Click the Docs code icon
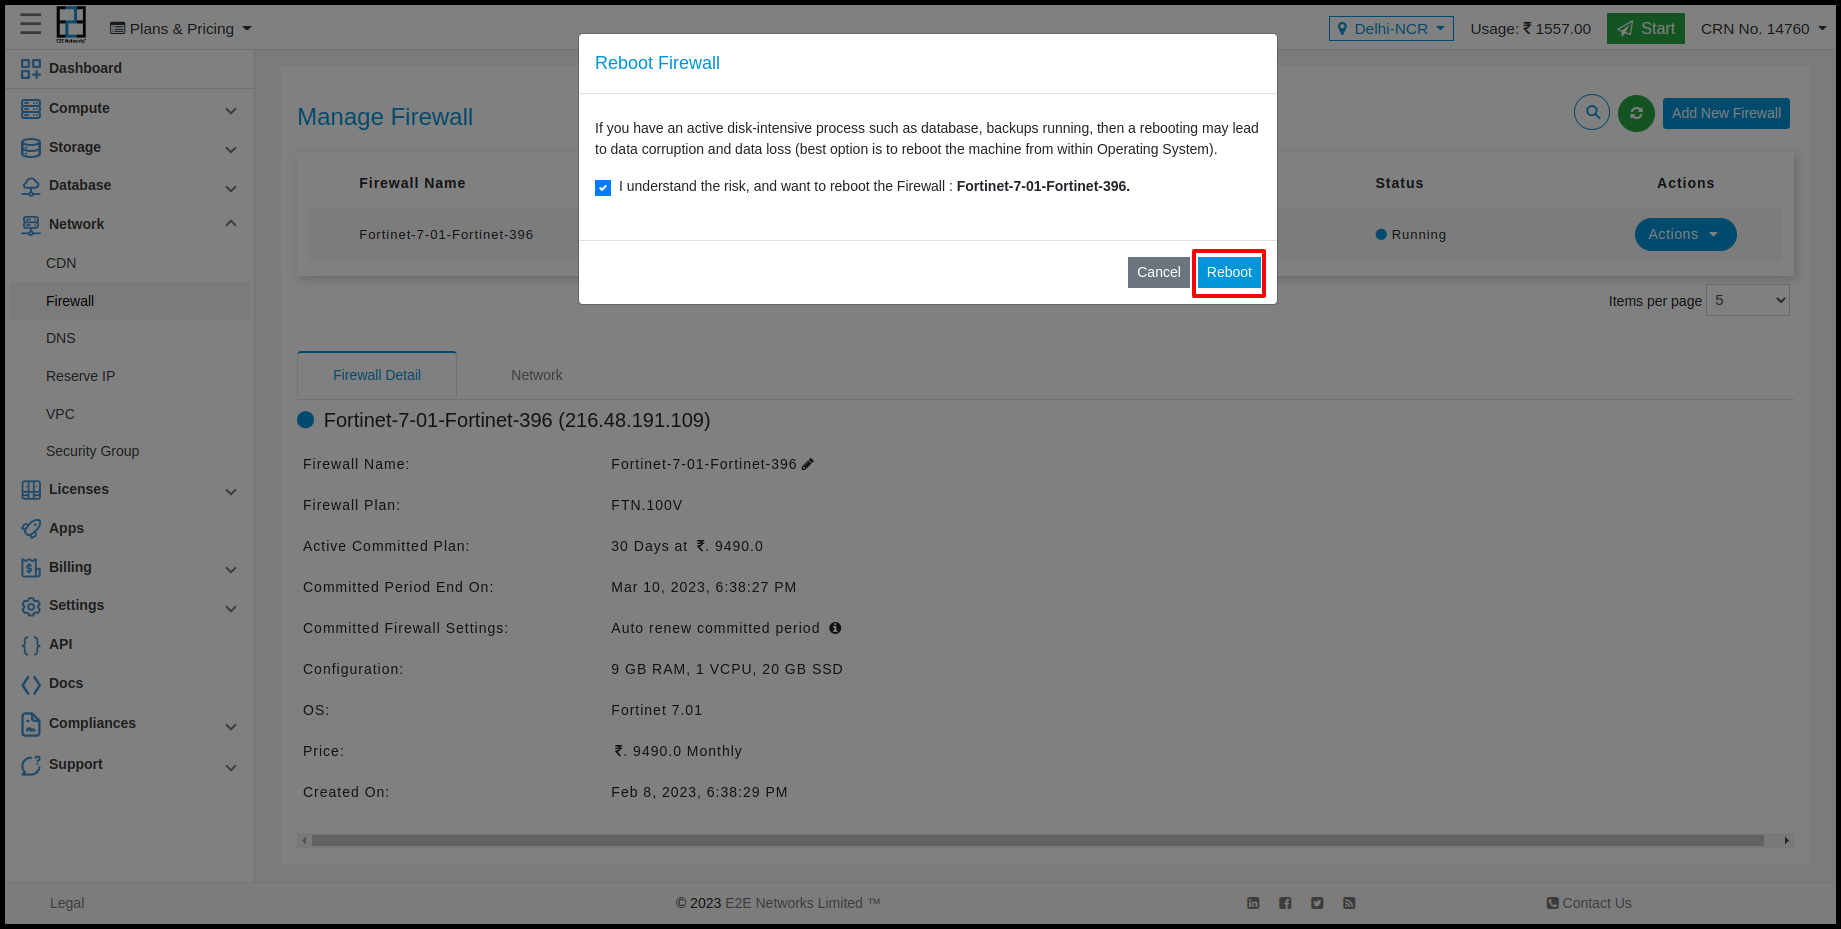The height and width of the screenshot is (929, 1841). click(31, 684)
